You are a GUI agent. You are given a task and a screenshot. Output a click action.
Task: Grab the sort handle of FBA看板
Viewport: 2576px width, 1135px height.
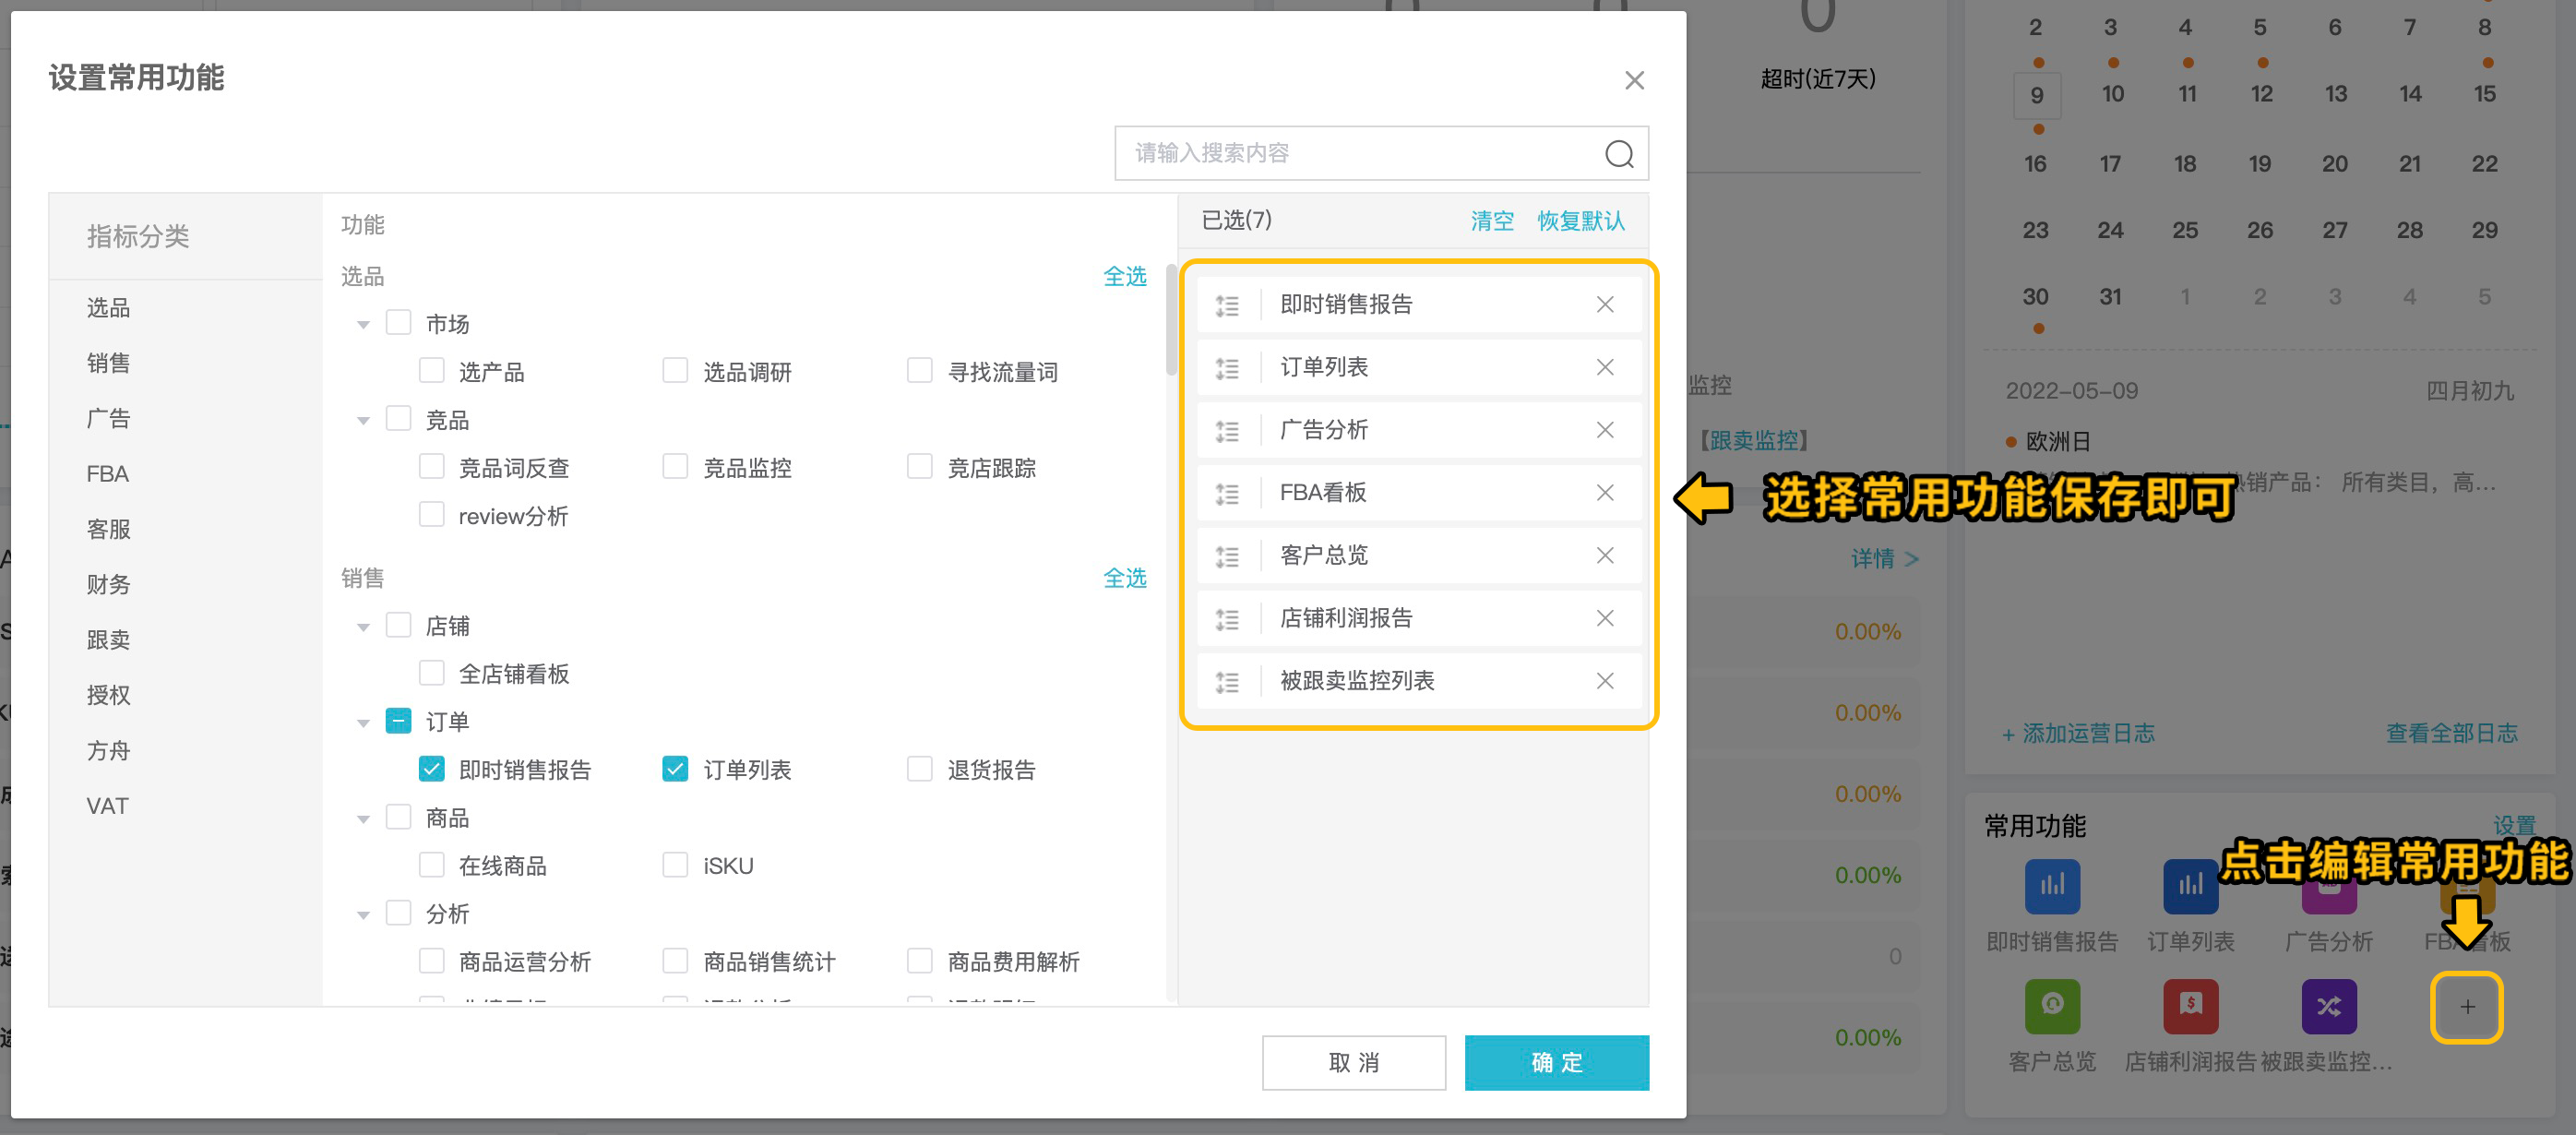click(1226, 493)
